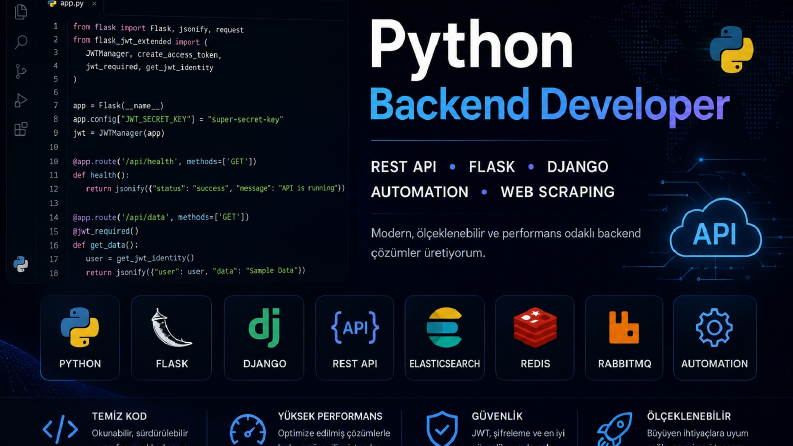
Task: Click 'Büyüyen ihtiyaçlara uyum' description text
Action: tap(697, 433)
